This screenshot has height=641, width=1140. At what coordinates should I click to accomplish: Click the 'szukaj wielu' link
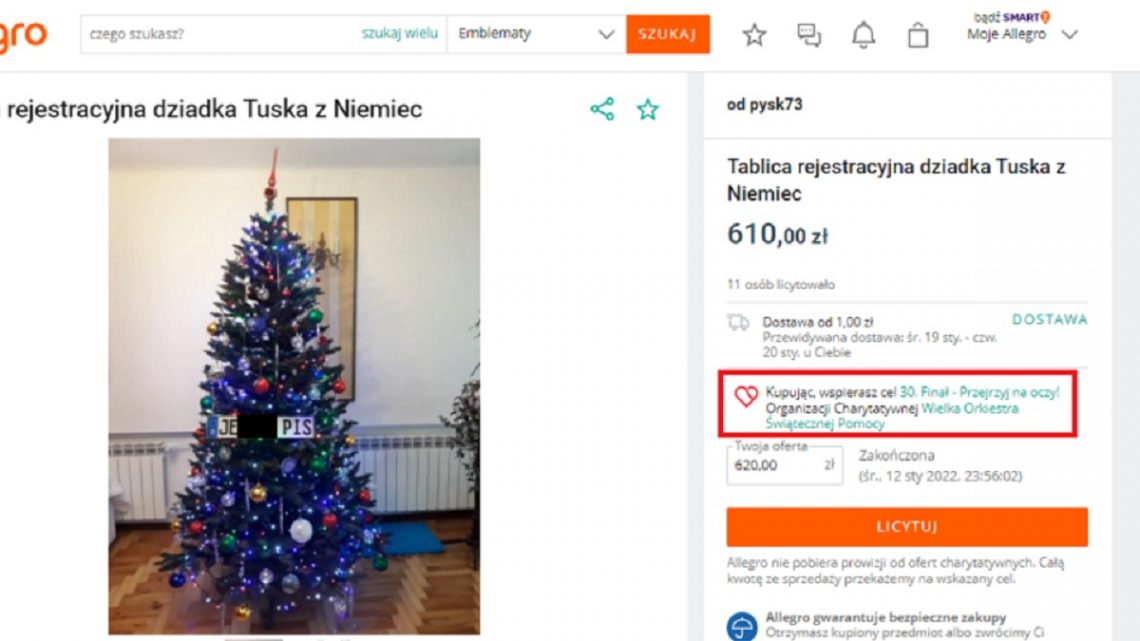(x=399, y=33)
